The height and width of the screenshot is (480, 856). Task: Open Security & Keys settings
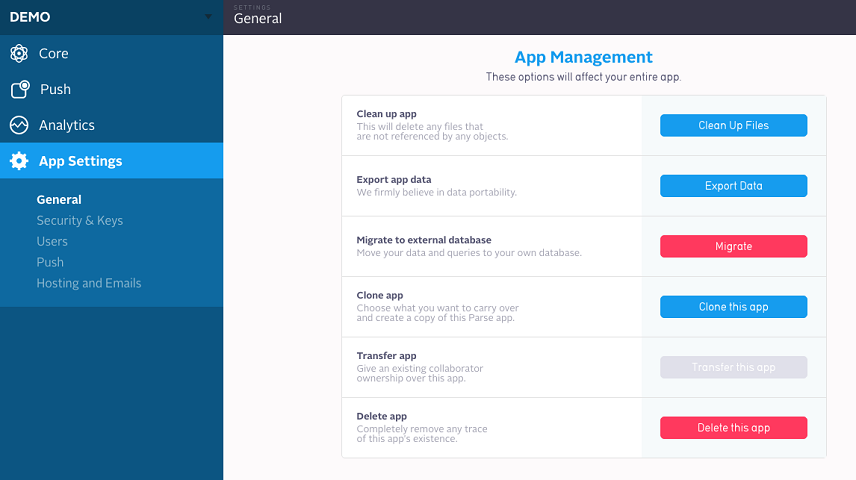coord(80,221)
